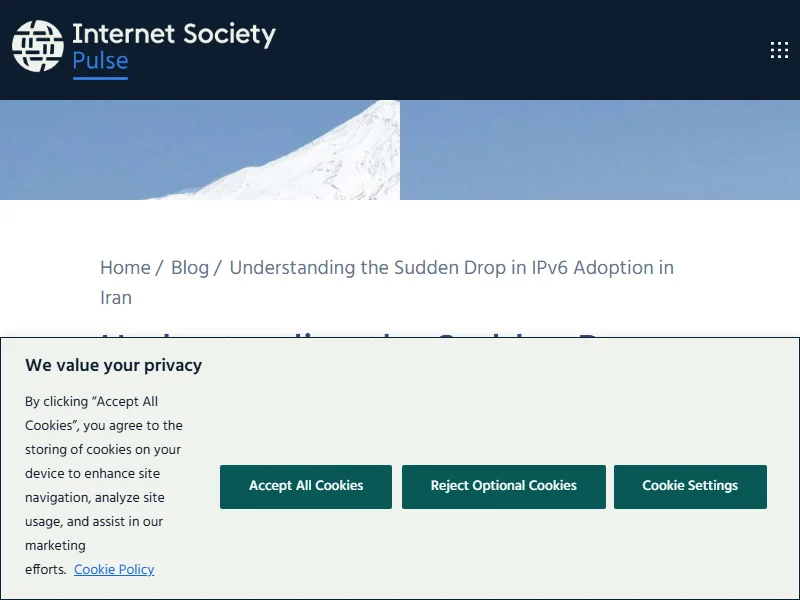The image size is (800, 600).
Task: Click the "We value your privacy" heading
Action: click(x=114, y=365)
